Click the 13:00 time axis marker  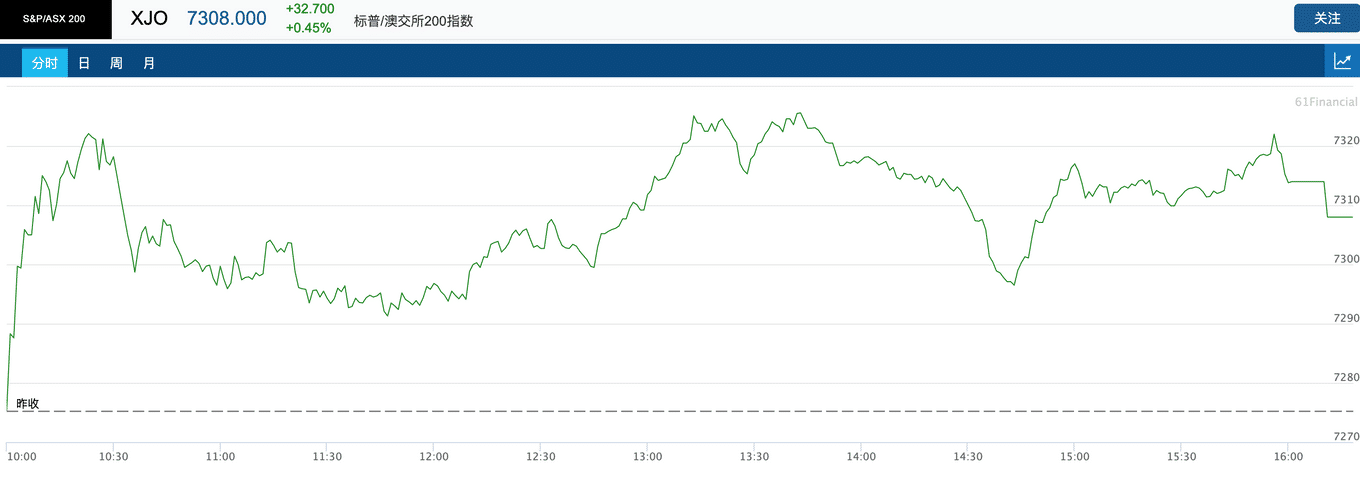647,457
